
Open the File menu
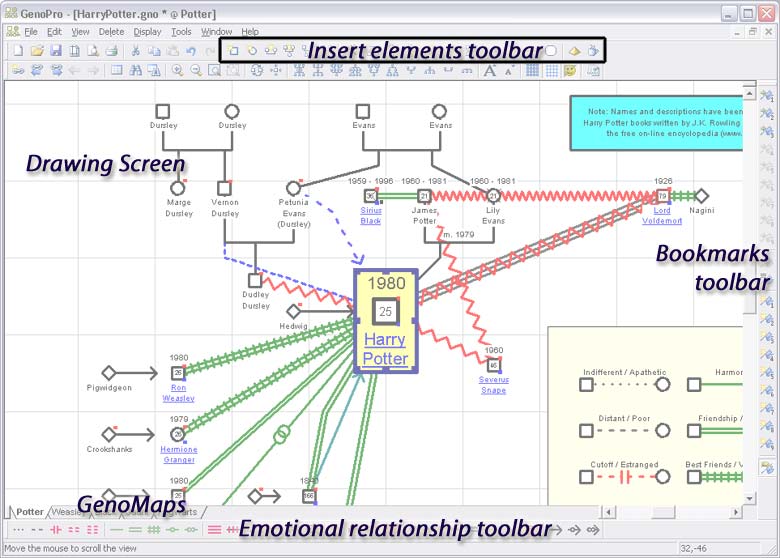pos(30,32)
